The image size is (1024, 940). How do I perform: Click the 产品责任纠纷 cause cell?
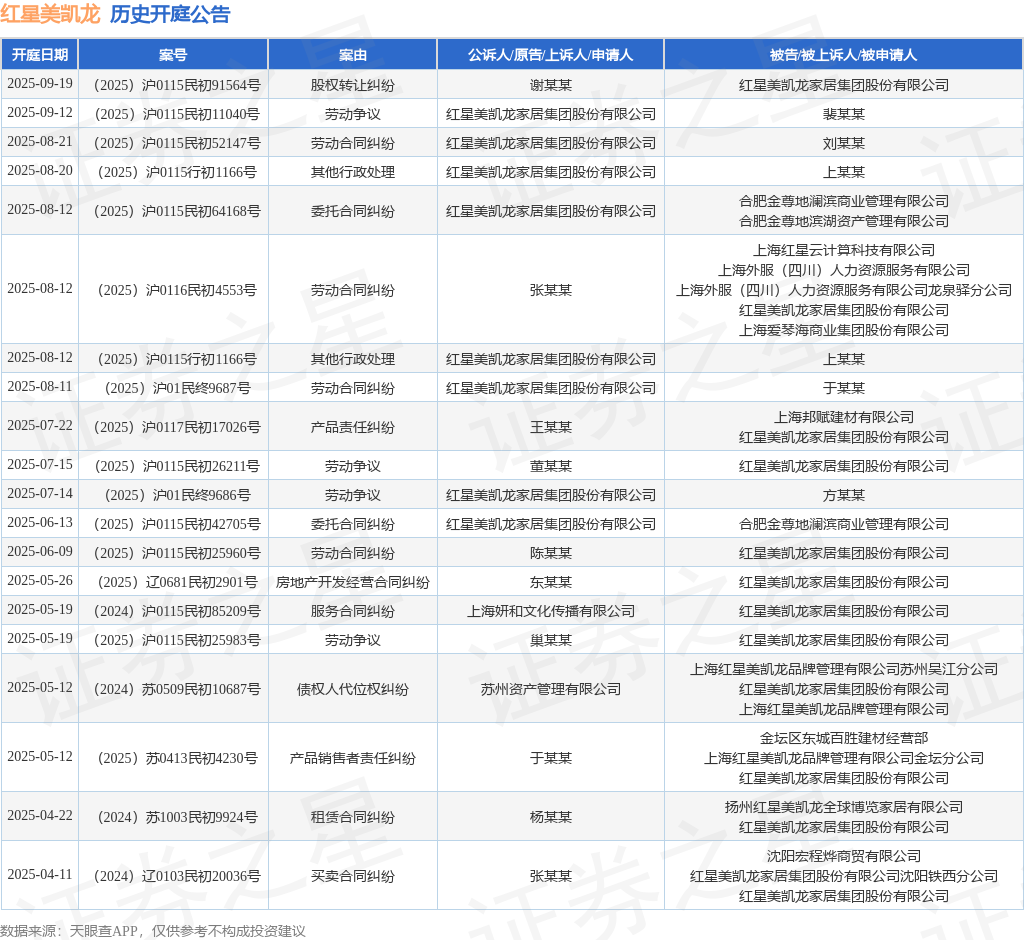353,427
